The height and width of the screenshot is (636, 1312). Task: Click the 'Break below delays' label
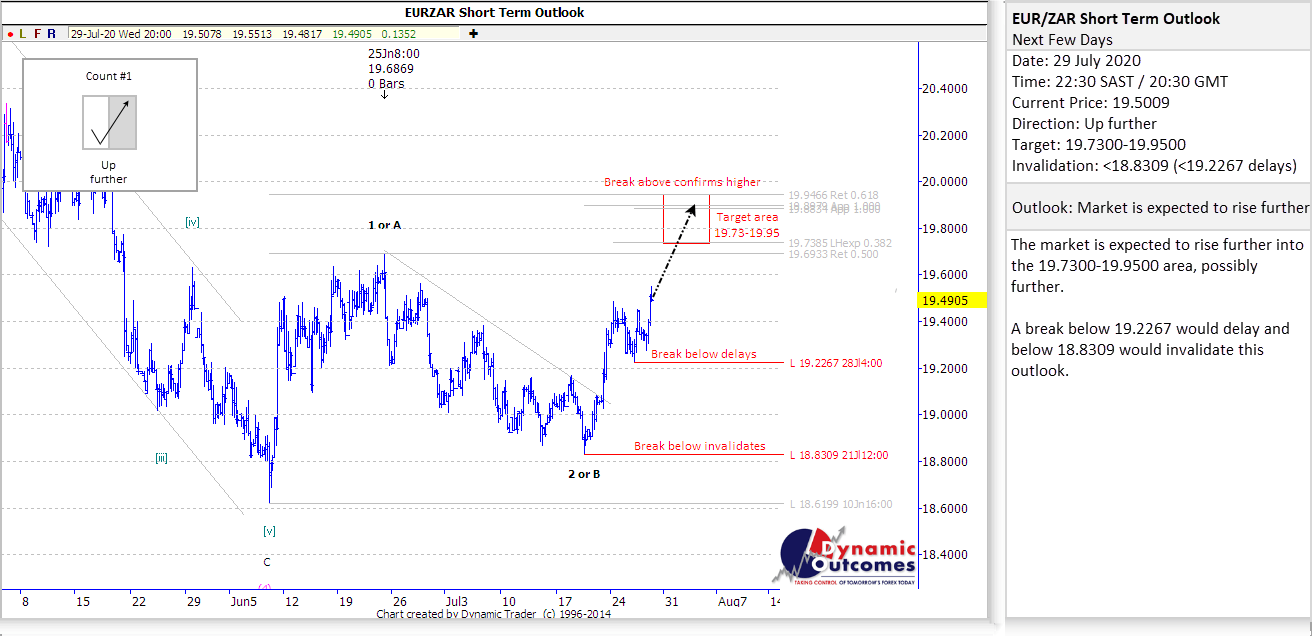pos(703,354)
